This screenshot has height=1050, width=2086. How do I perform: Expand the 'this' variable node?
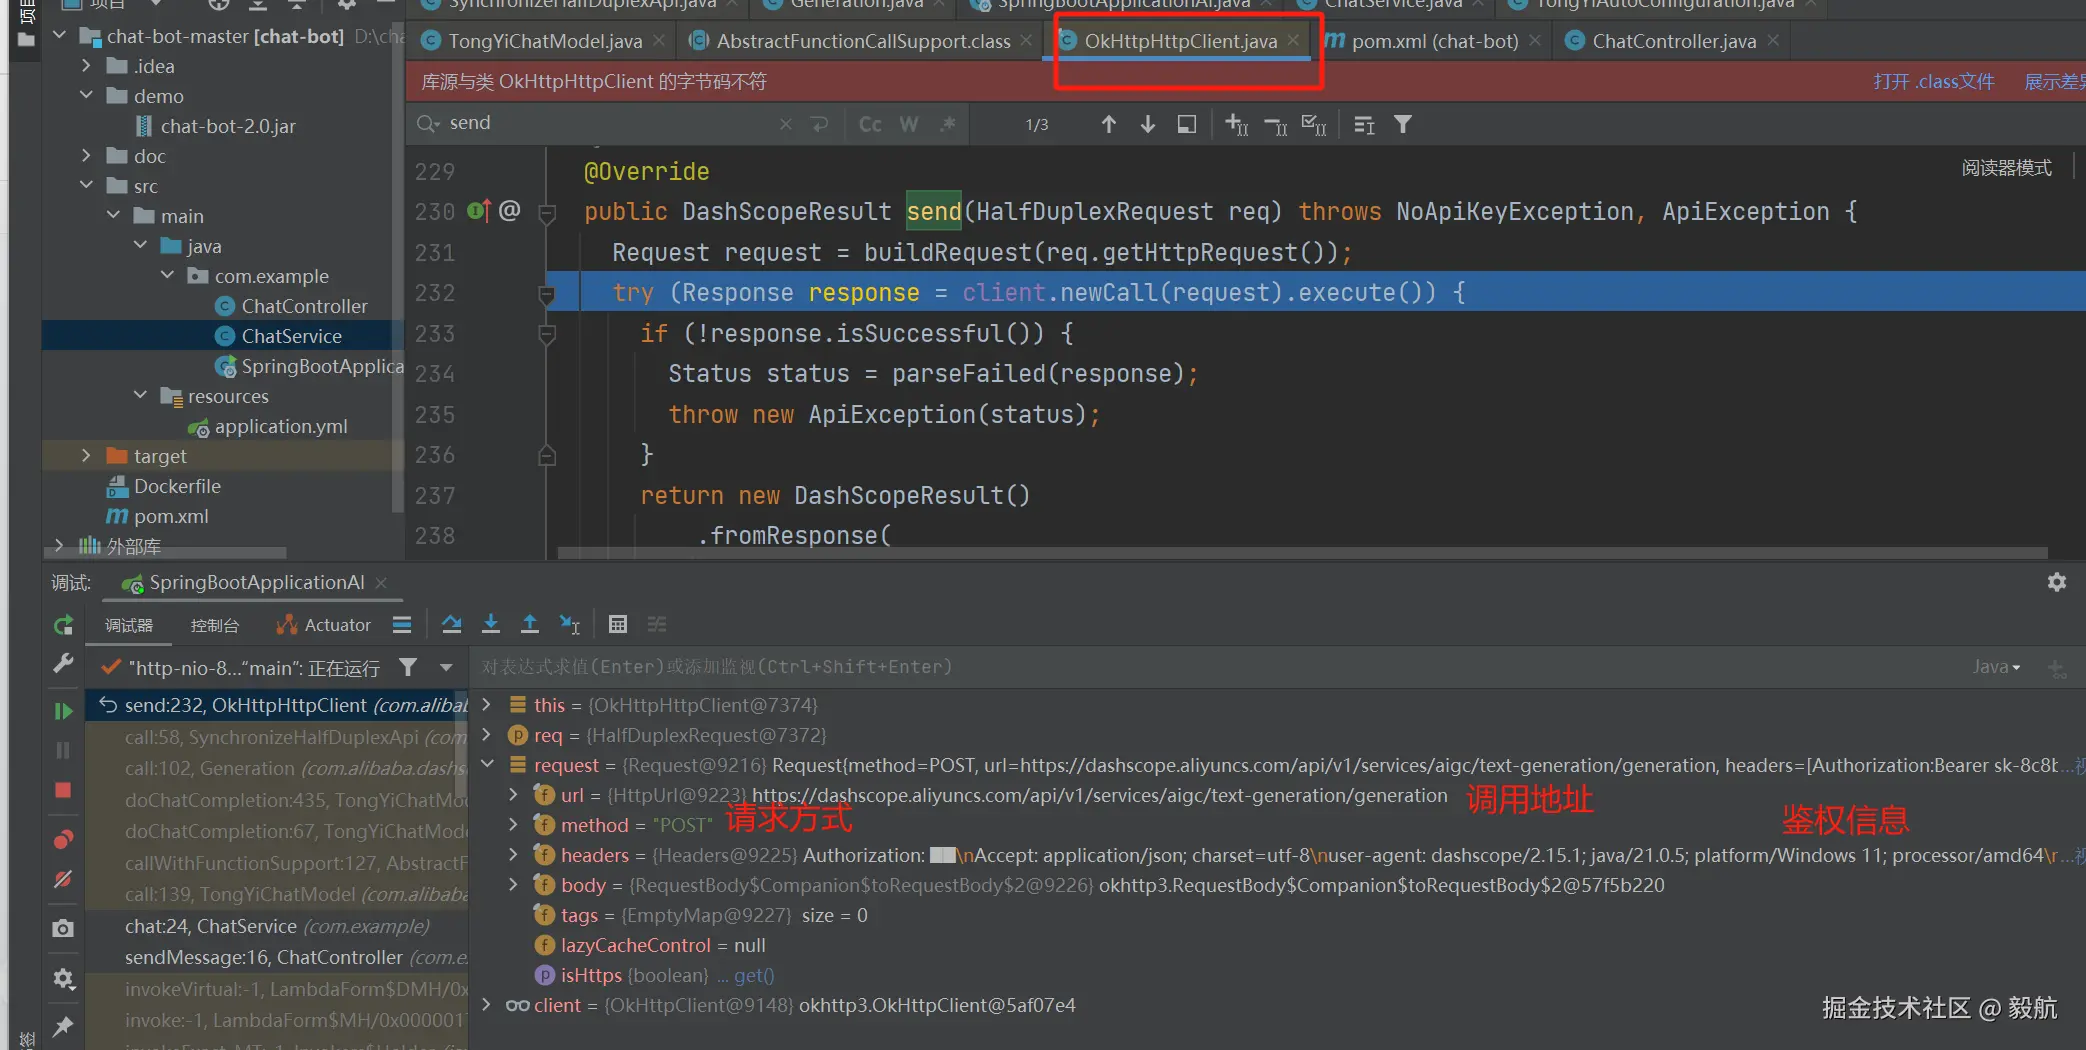[x=487, y=704]
